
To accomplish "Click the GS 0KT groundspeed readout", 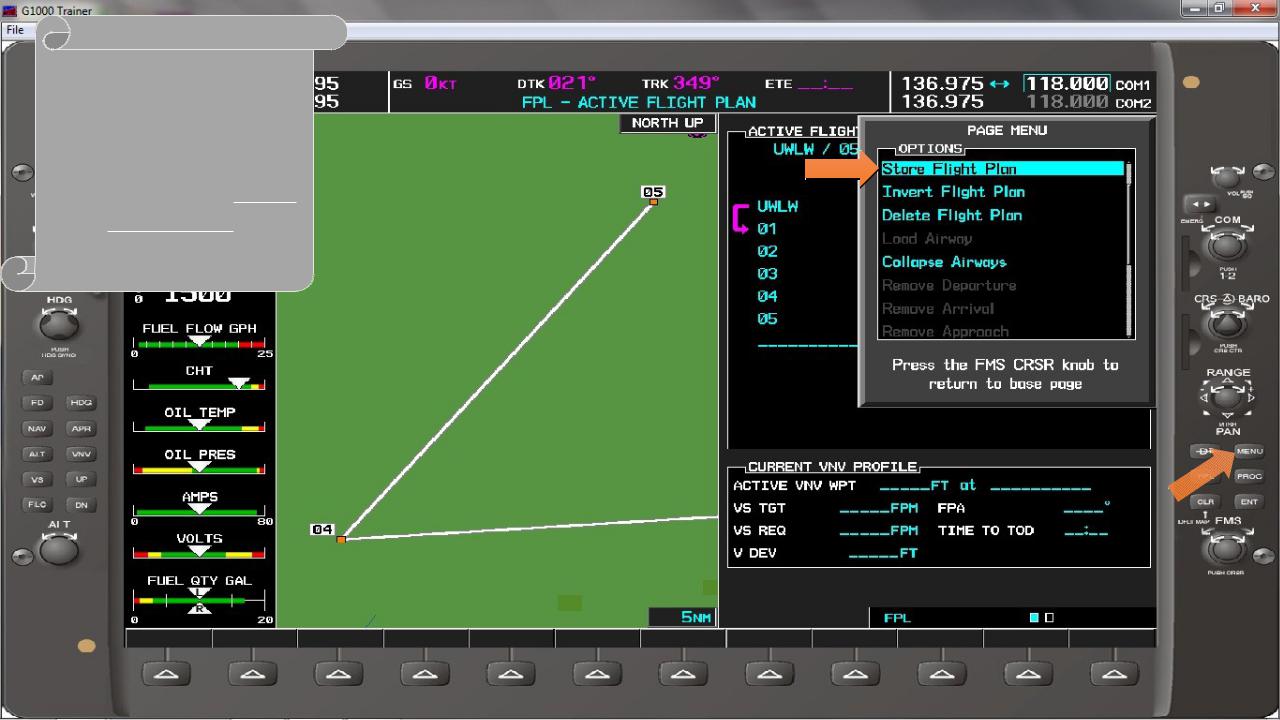I will click(425, 84).
